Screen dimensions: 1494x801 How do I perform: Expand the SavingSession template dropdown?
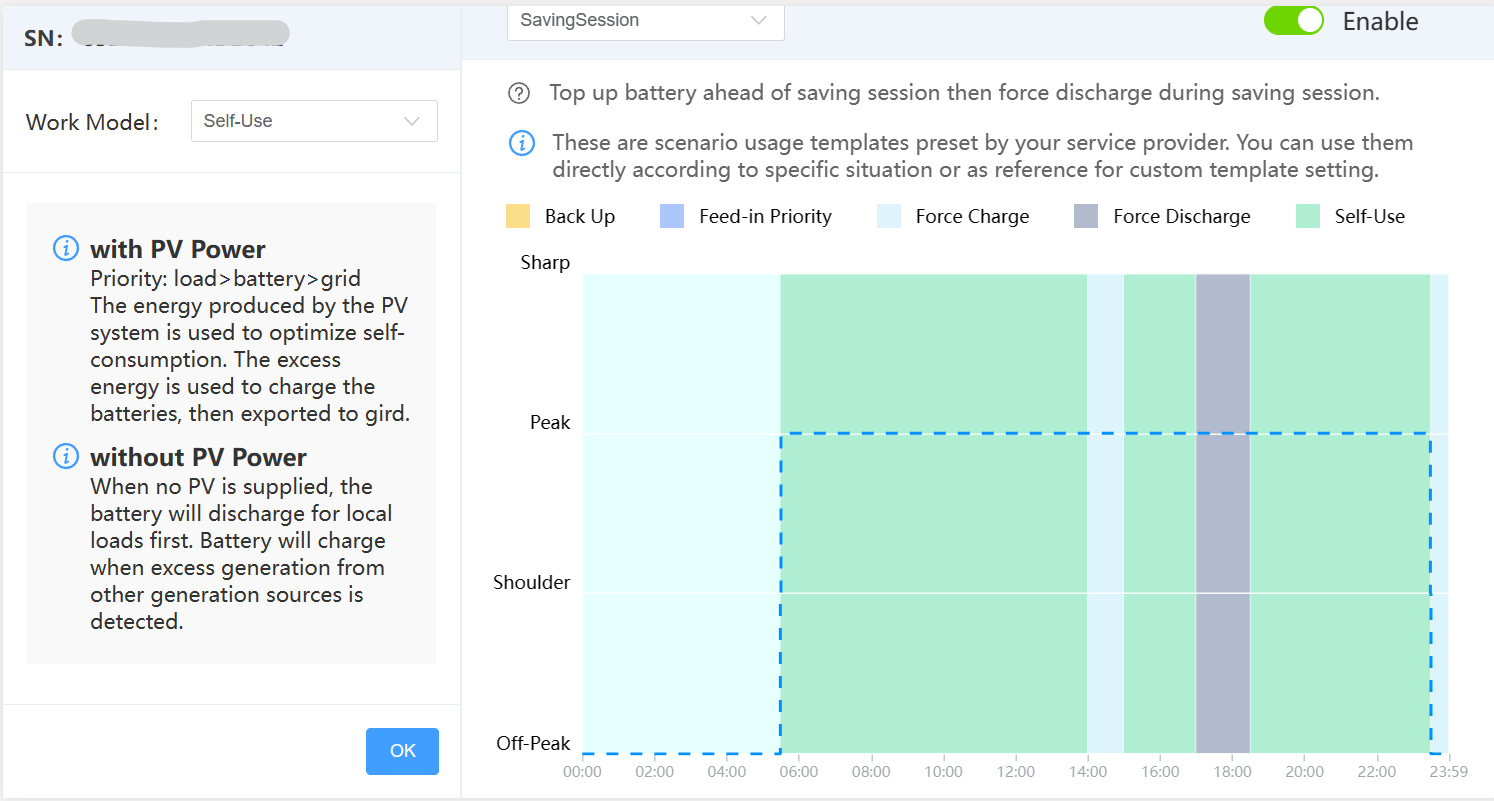(645, 21)
